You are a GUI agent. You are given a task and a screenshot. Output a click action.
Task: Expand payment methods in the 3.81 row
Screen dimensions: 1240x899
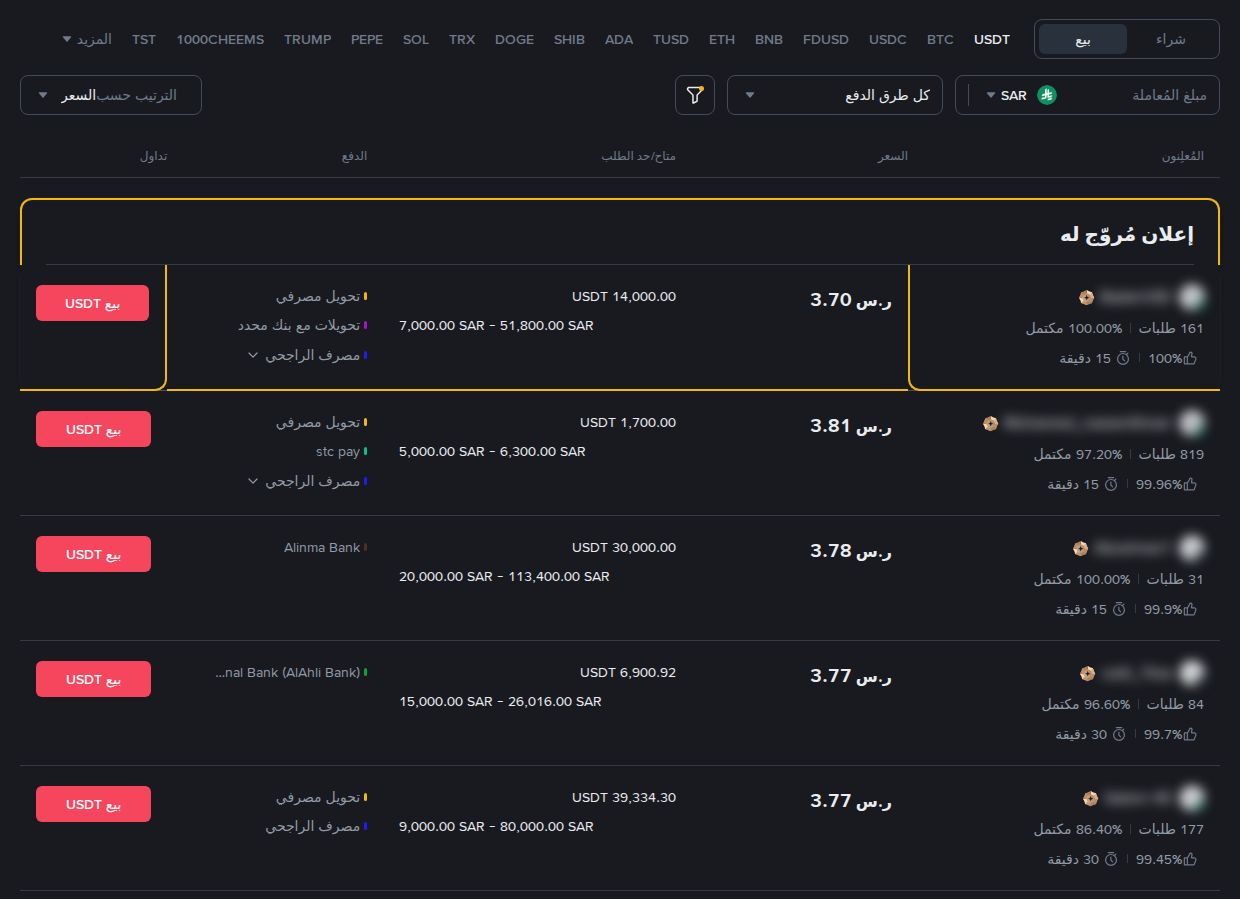253,481
